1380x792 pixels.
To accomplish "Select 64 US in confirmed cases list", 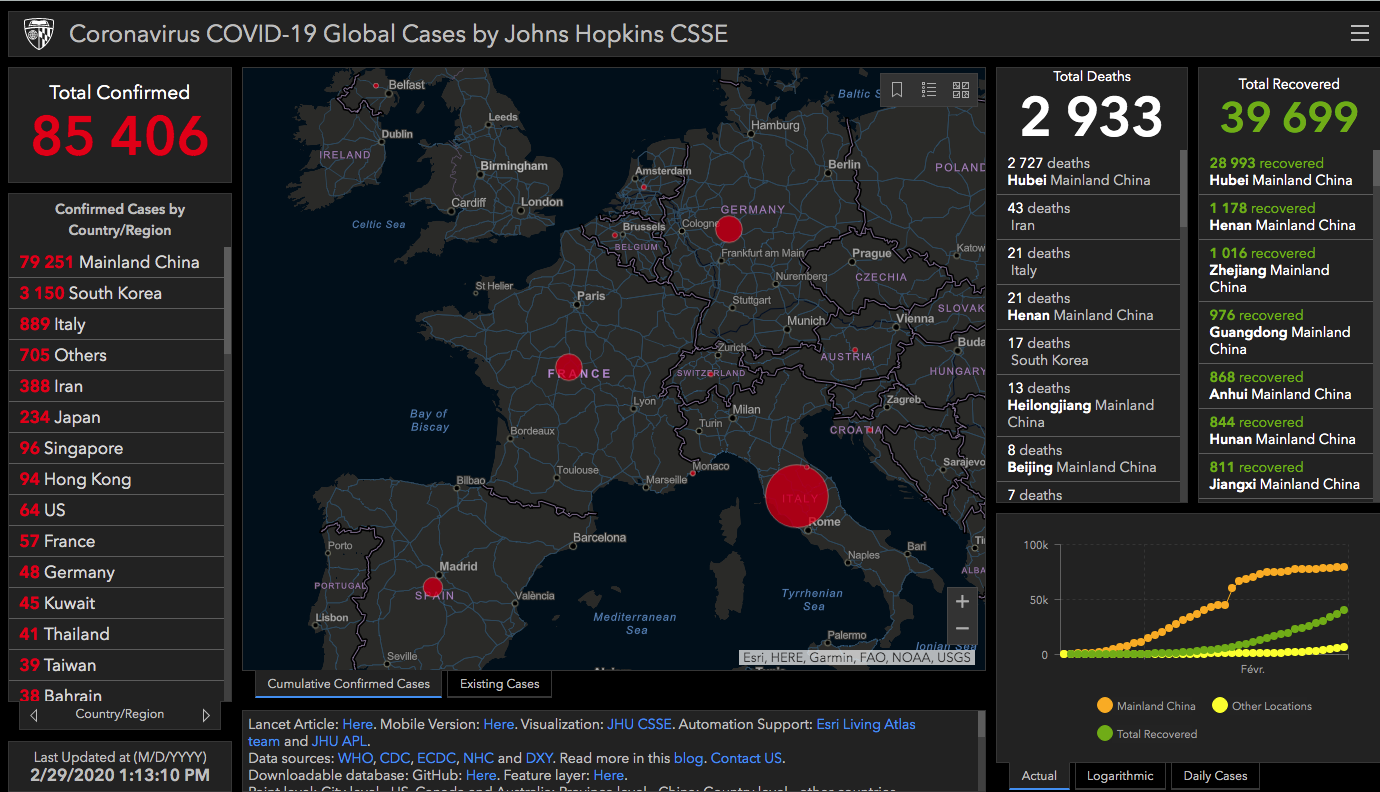I will tap(116, 510).
